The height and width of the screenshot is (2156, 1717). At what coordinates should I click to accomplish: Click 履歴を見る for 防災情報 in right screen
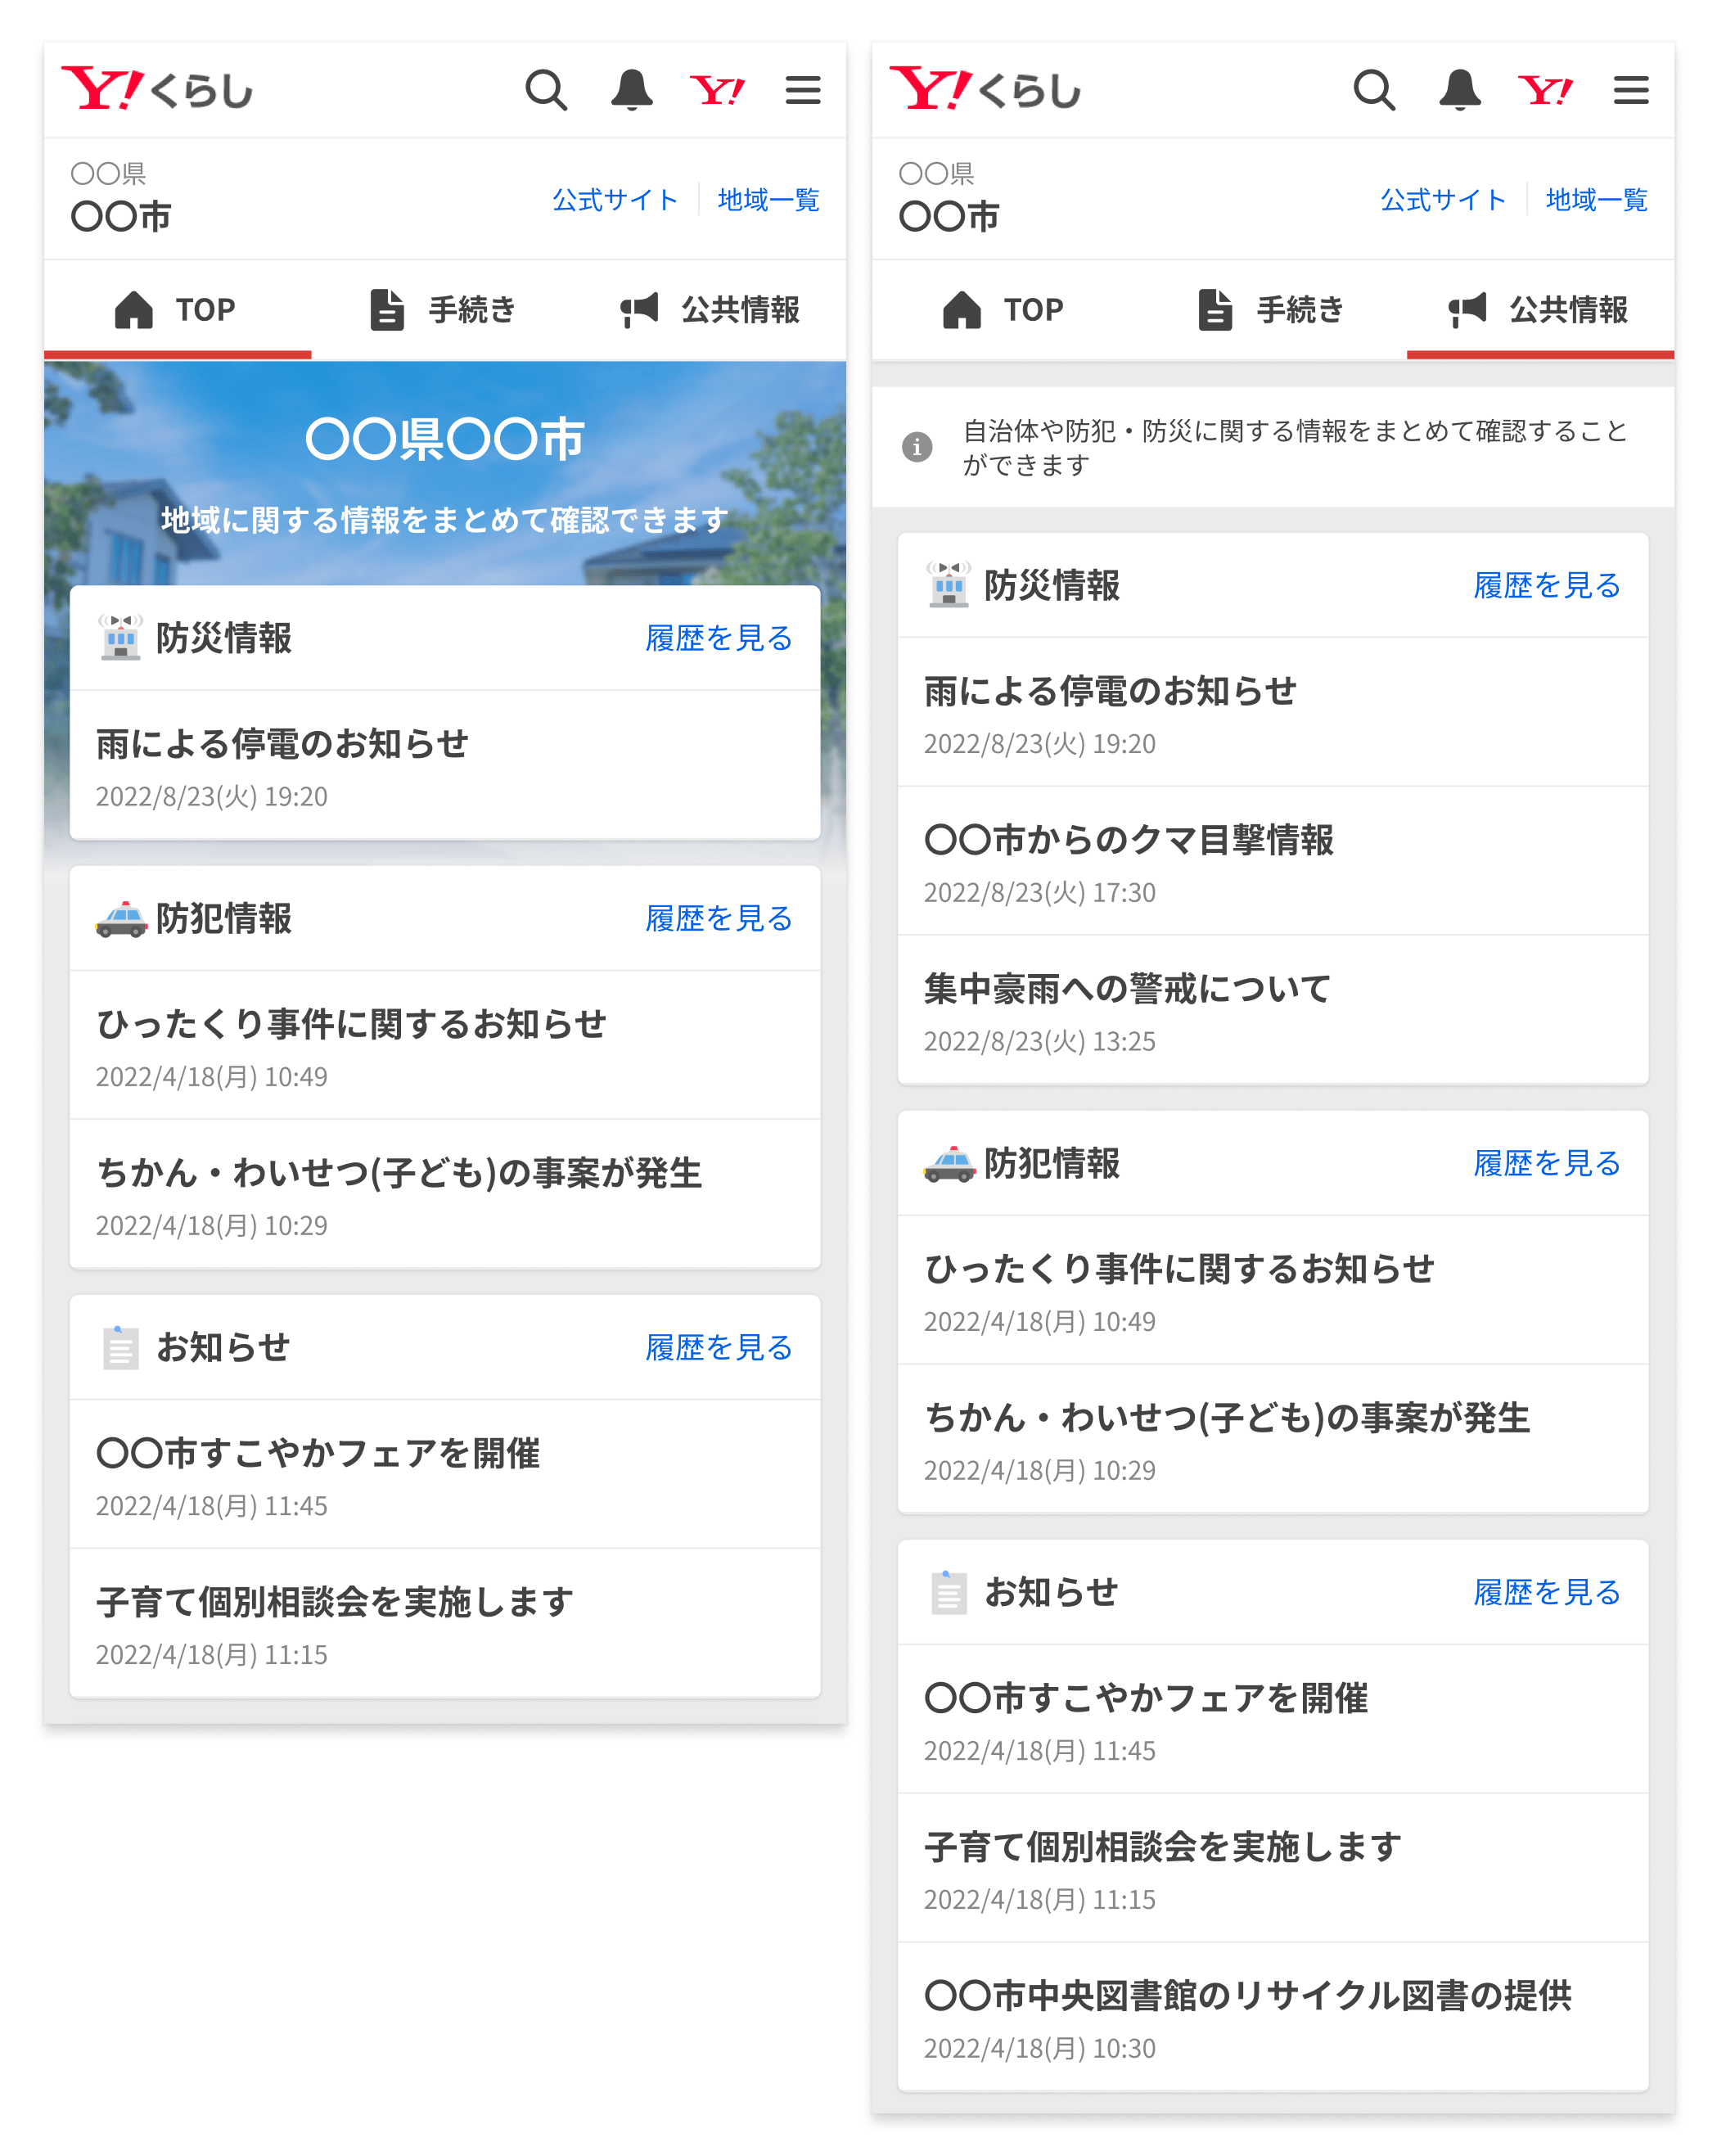1547,585
